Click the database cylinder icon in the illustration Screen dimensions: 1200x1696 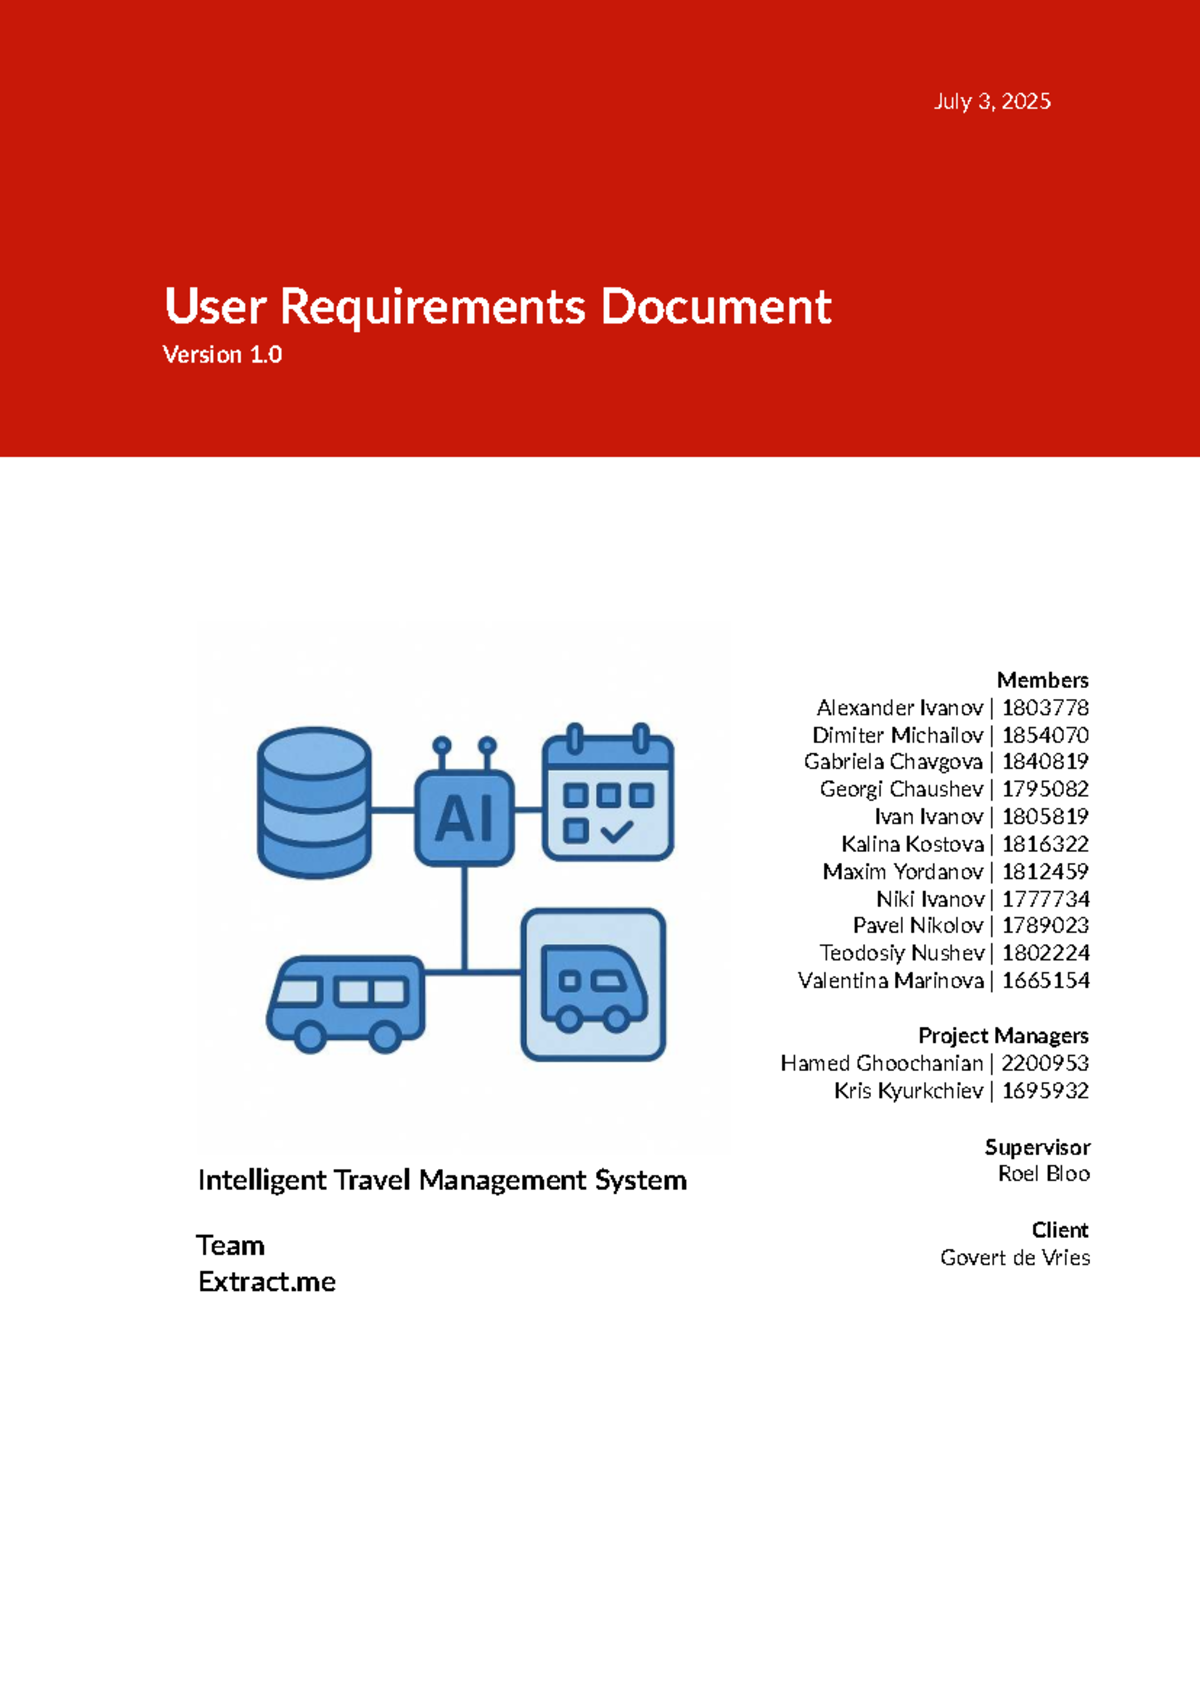(x=314, y=802)
